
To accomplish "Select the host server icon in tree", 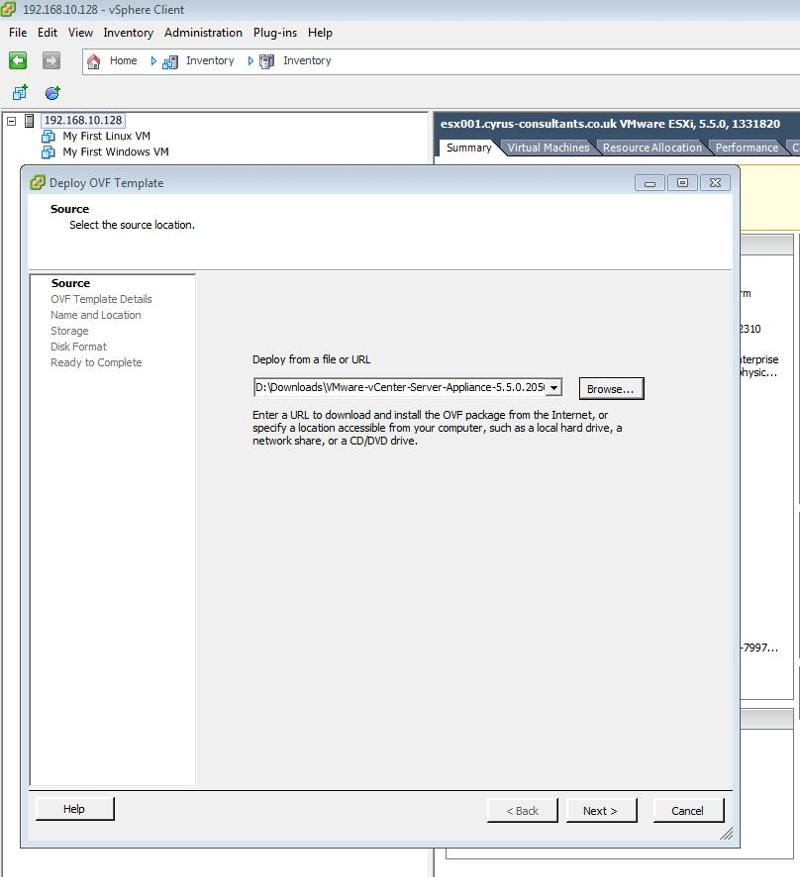I will click(30, 120).
